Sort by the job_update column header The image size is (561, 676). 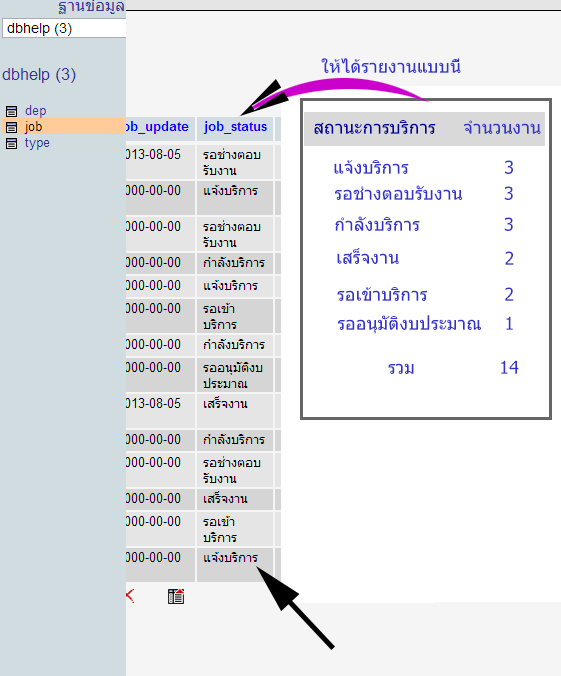click(157, 127)
